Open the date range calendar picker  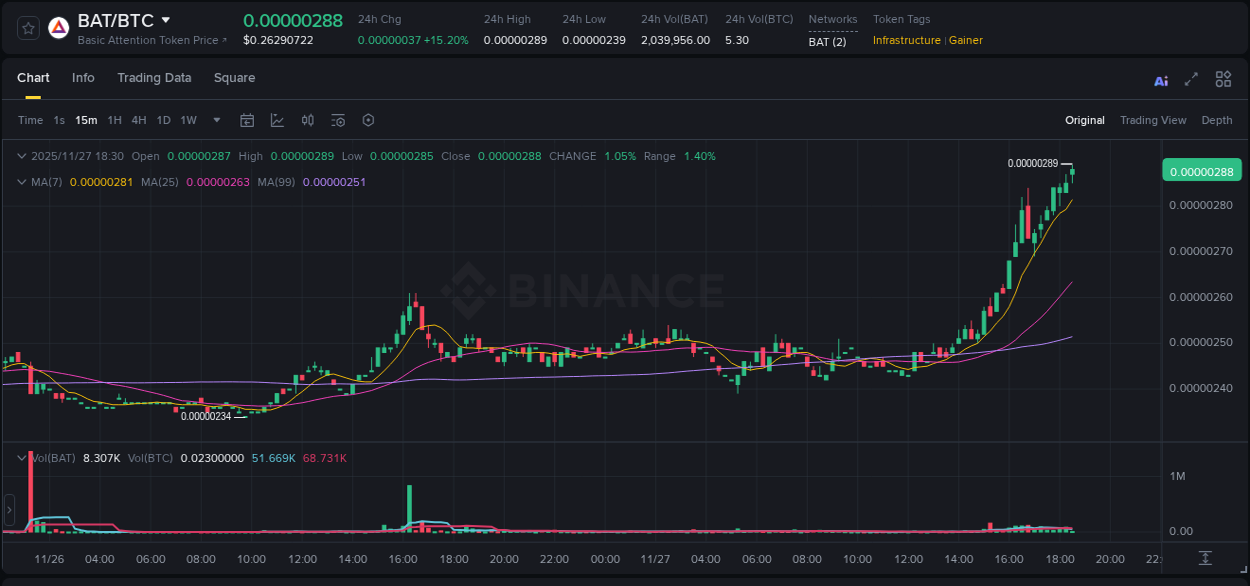[247, 119]
